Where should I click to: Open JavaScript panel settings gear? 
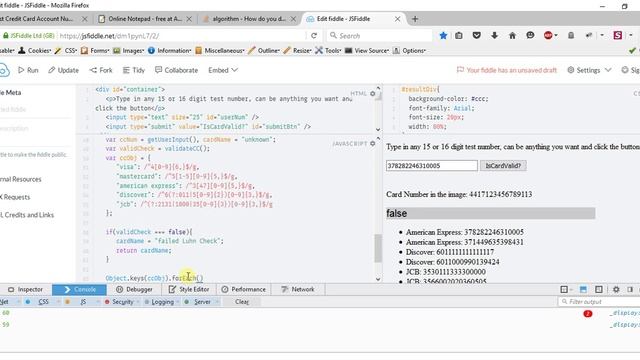[x=373, y=144]
